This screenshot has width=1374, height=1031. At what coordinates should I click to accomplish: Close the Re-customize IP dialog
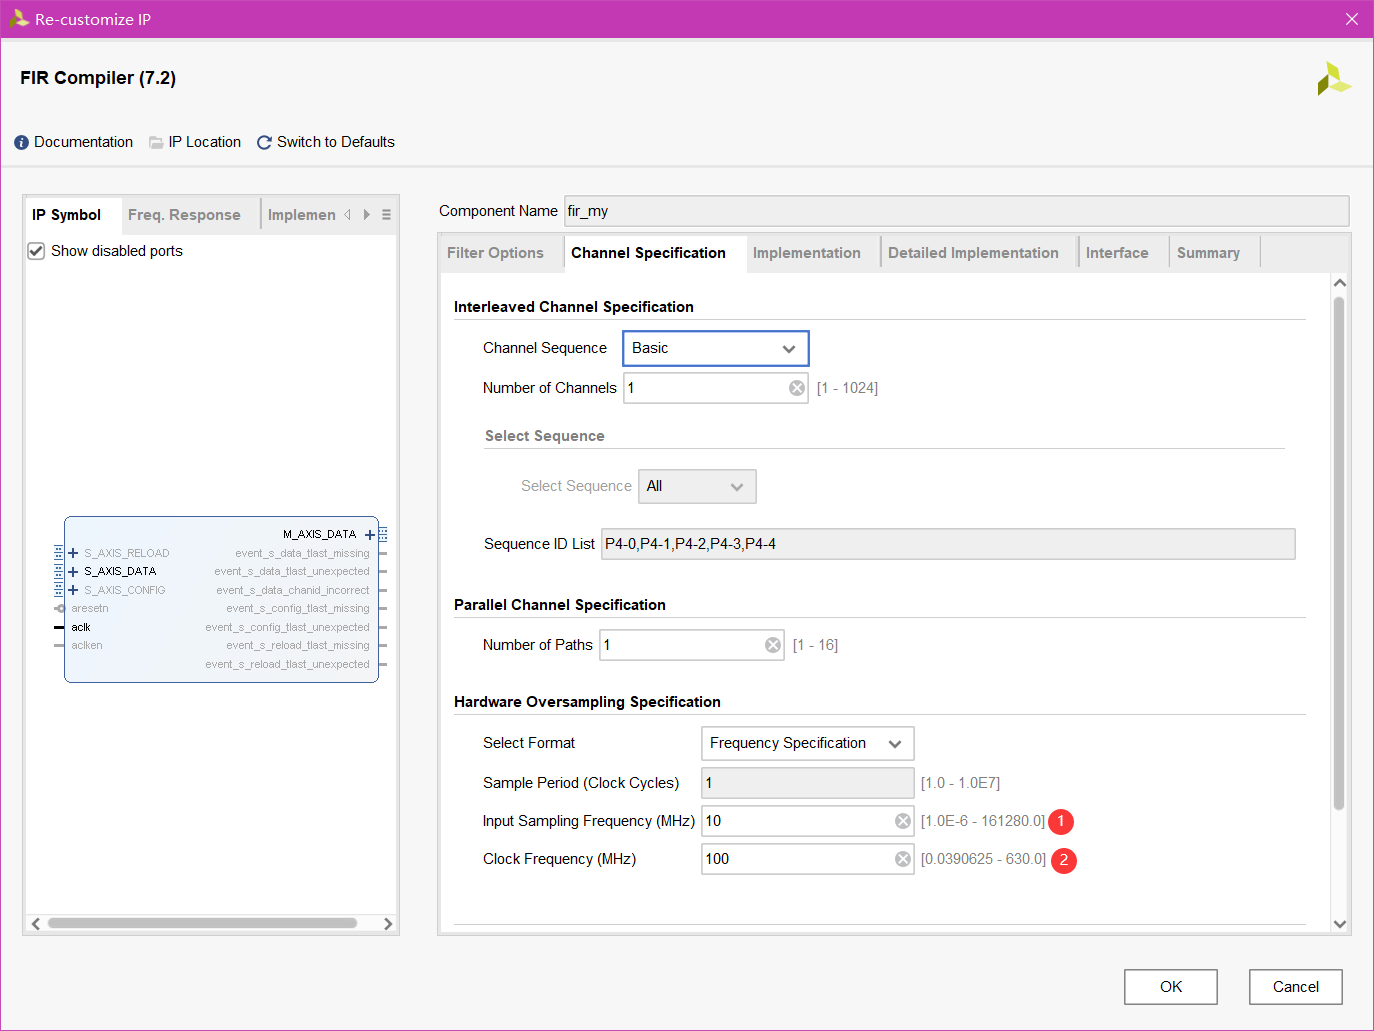click(x=1352, y=19)
